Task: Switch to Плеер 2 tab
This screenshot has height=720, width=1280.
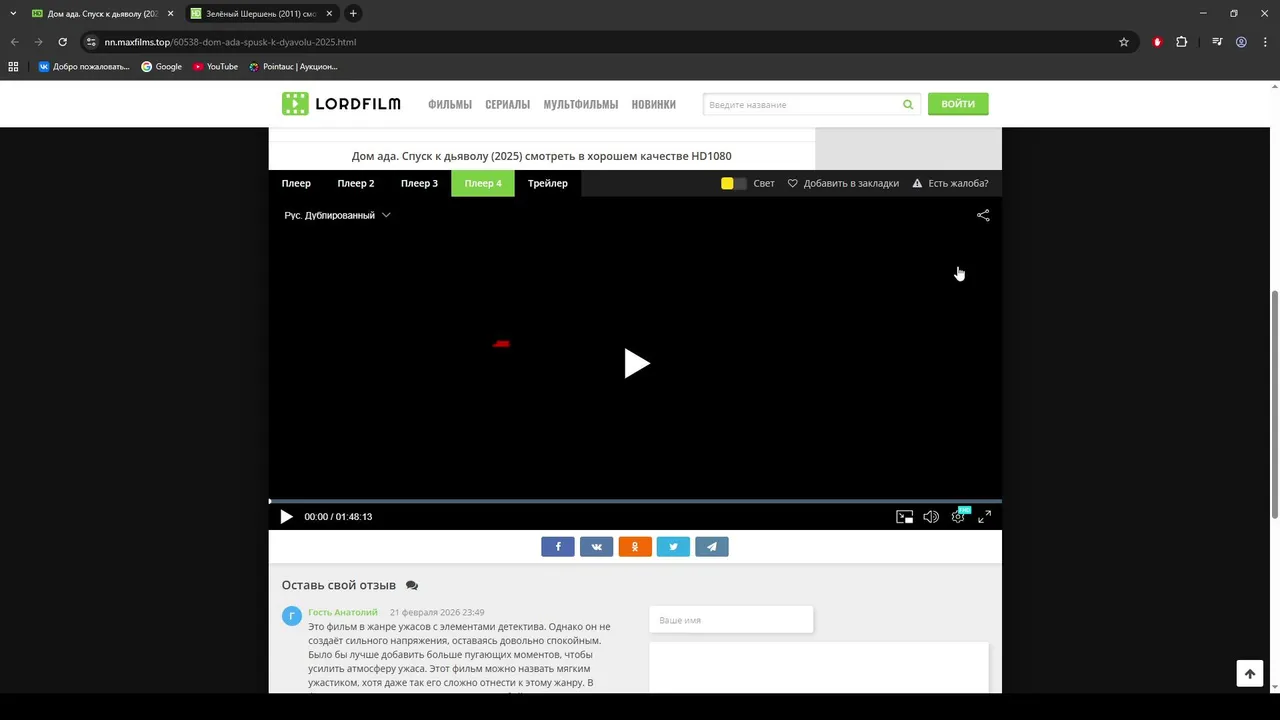Action: tap(356, 183)
